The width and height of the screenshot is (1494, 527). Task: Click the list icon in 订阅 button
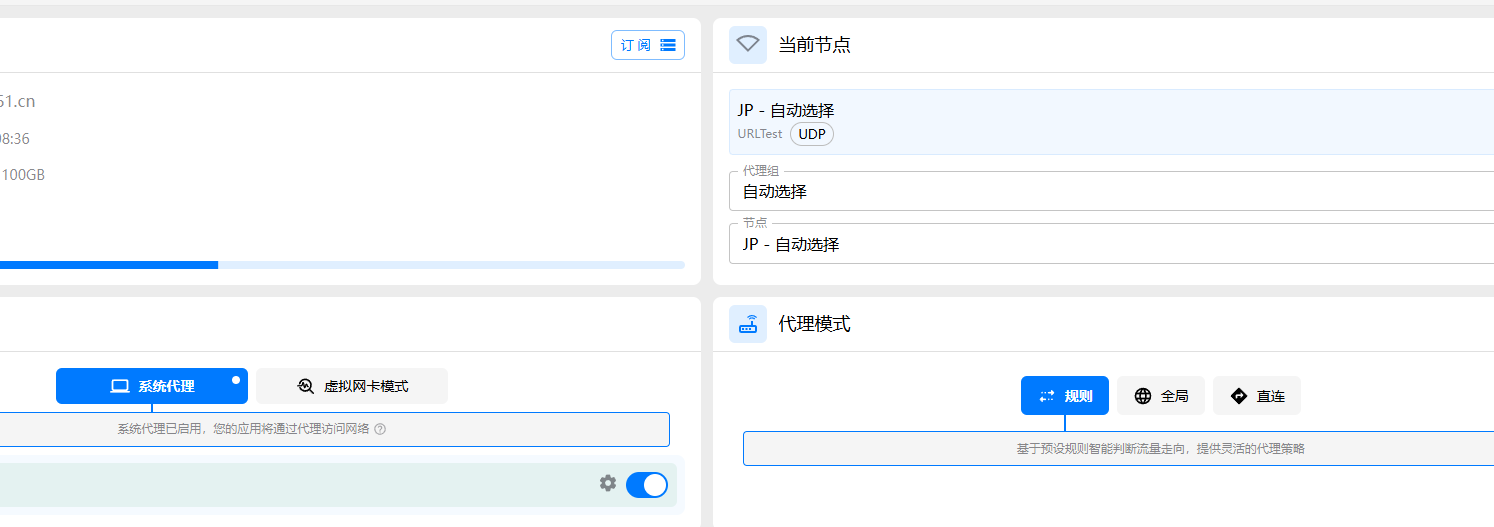click(x=668, y=45)
